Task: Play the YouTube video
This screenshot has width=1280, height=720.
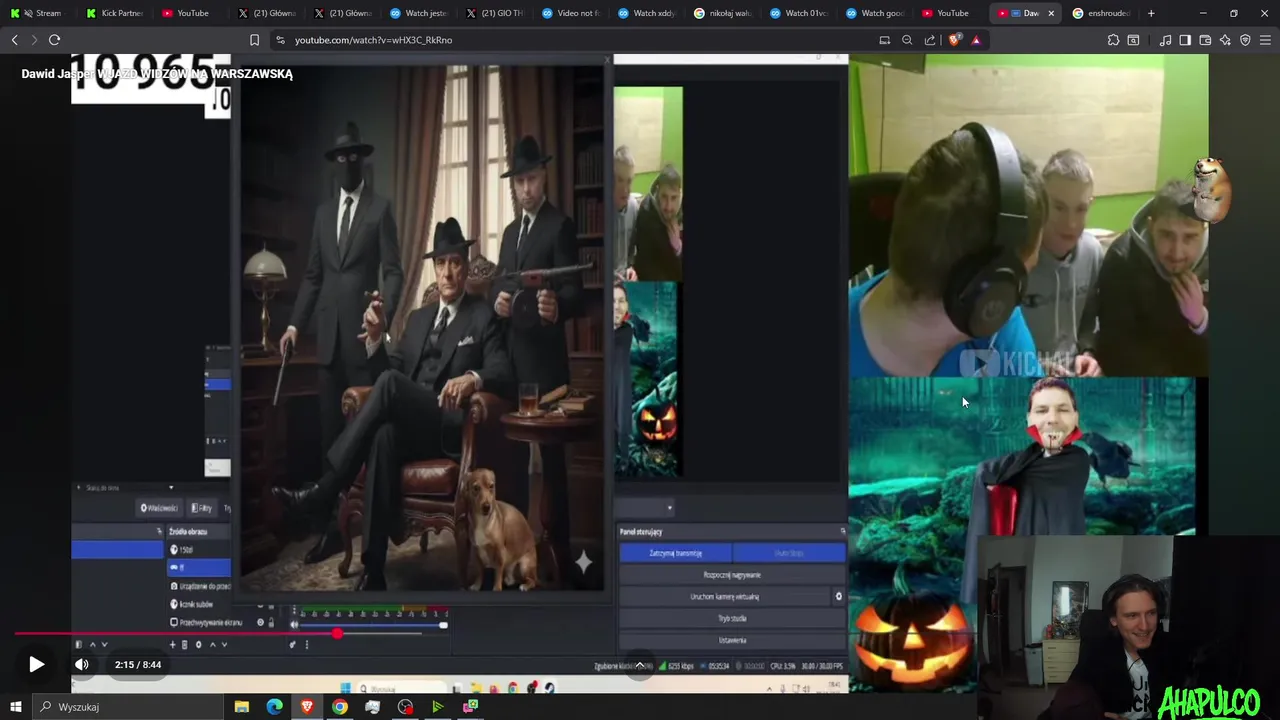Action: coord(36,664)
